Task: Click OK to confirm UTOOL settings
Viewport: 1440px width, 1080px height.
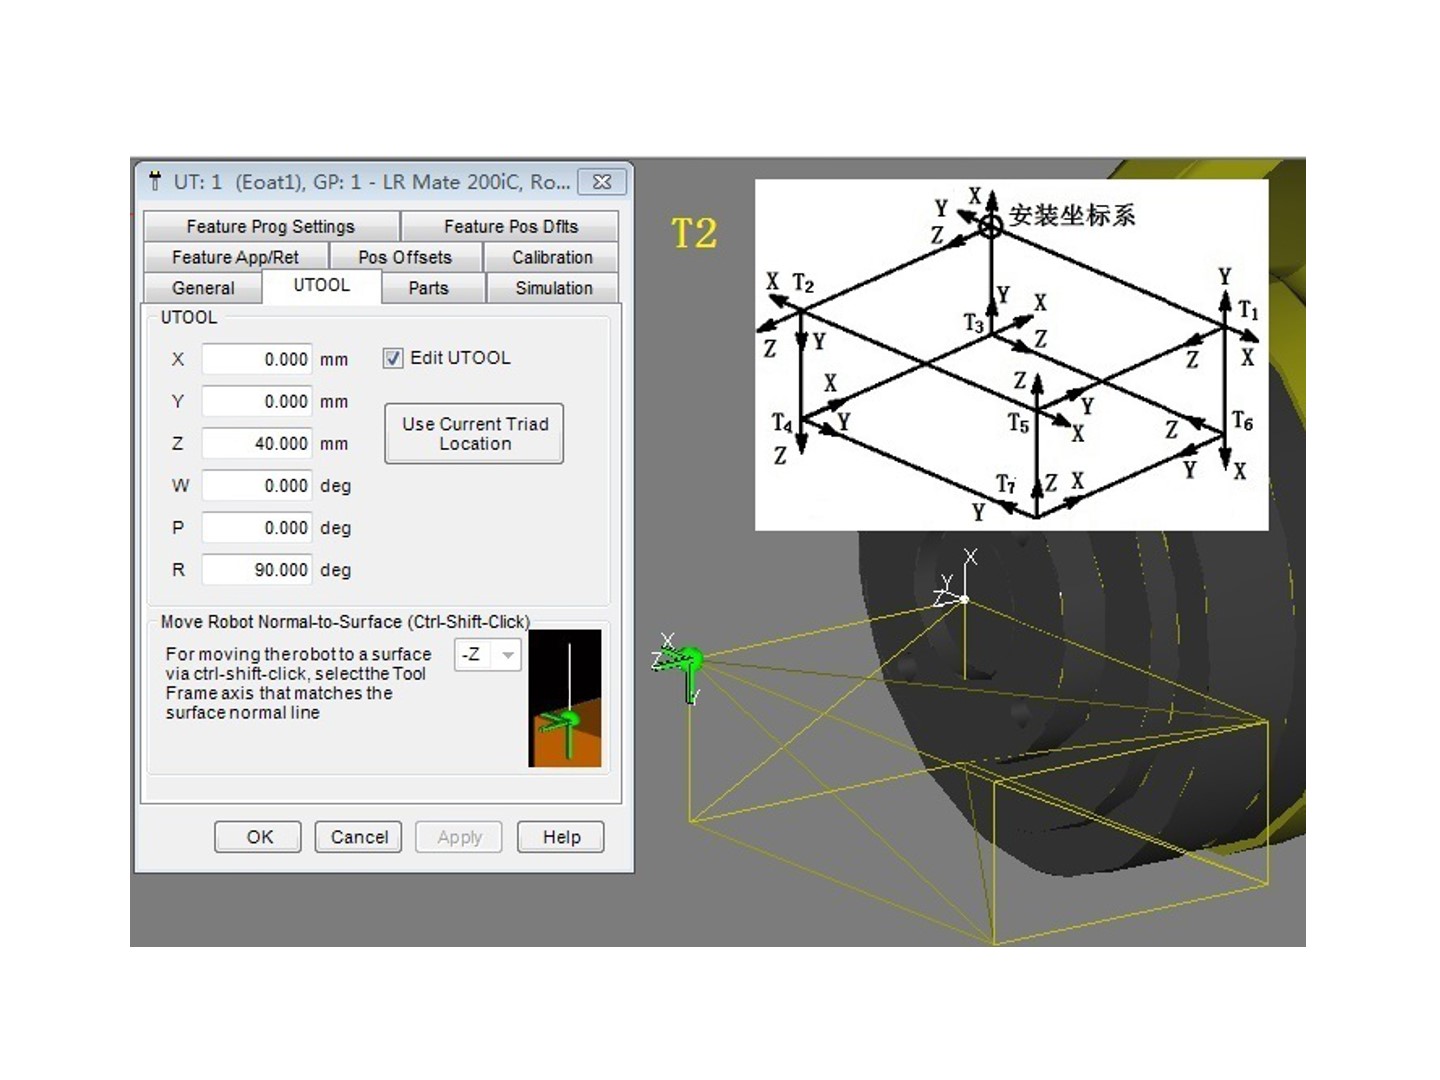Action: (x=259, y=837)
